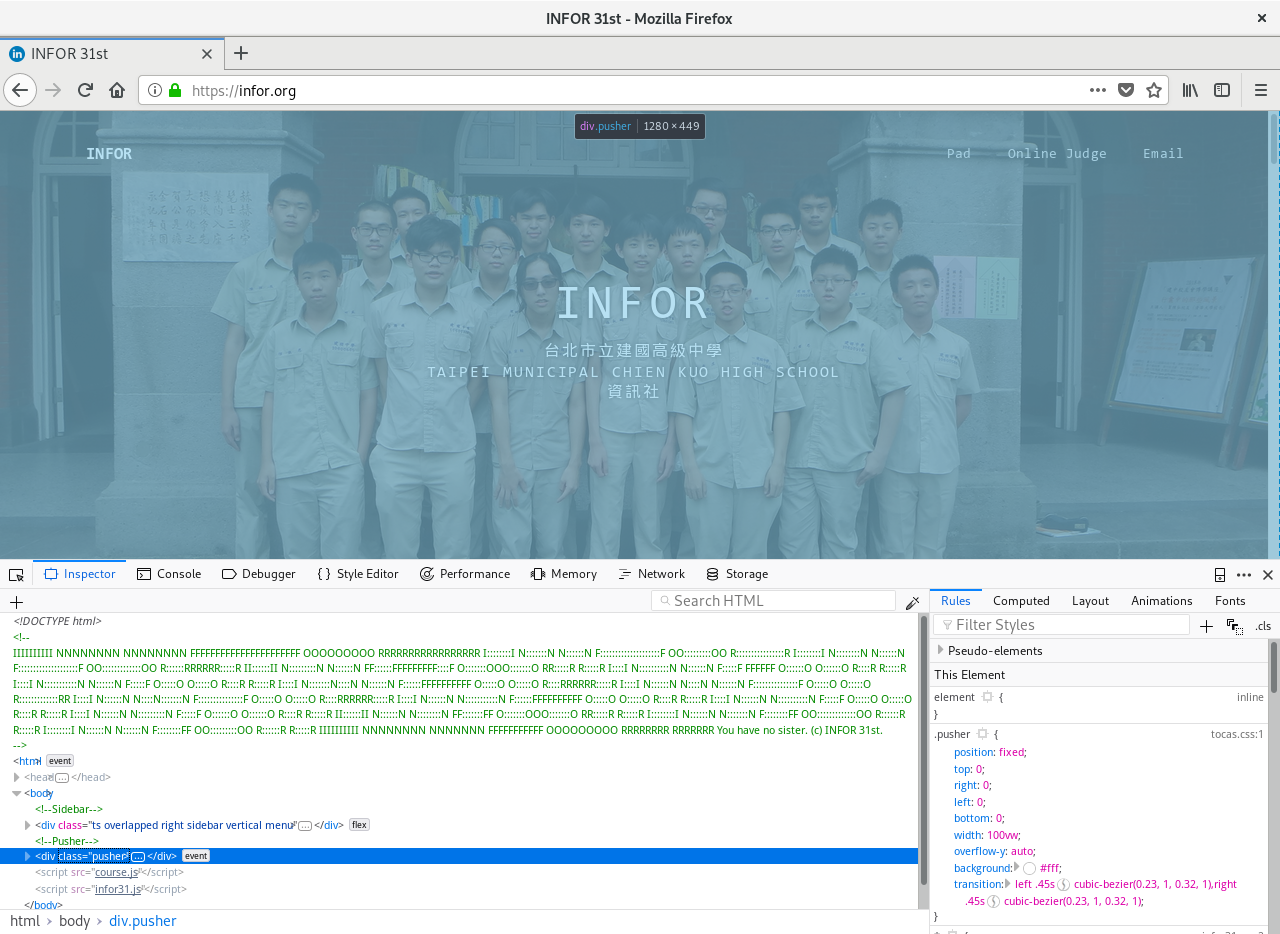Focus the Search HTML field
Image resolution: width=1280 pixels, height=934 pixels.
773,601
